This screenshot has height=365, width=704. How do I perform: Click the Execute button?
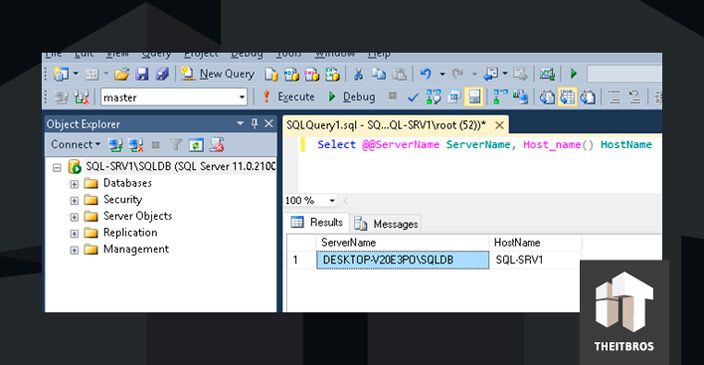[x=288, y=97]
